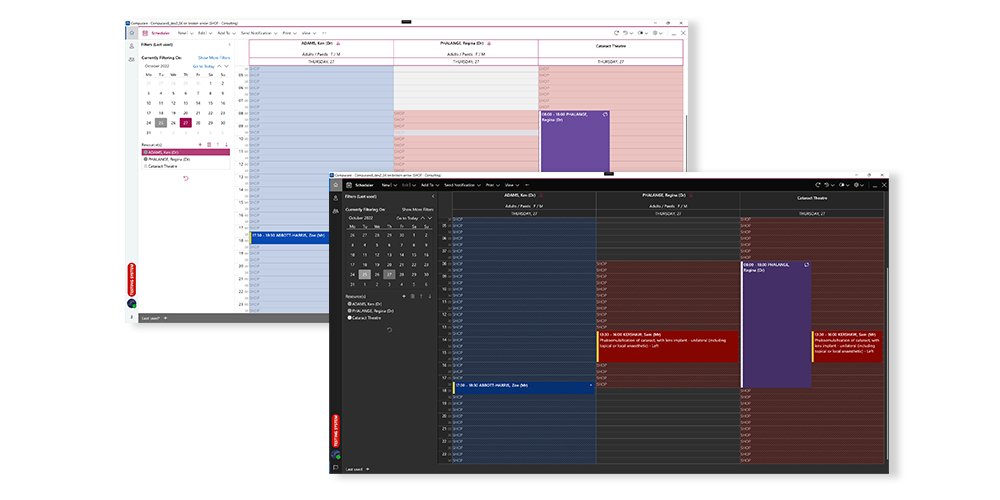The image size is (1000, 500).
Task: Click user avatar in dark window sidebar
Action: 335,454
